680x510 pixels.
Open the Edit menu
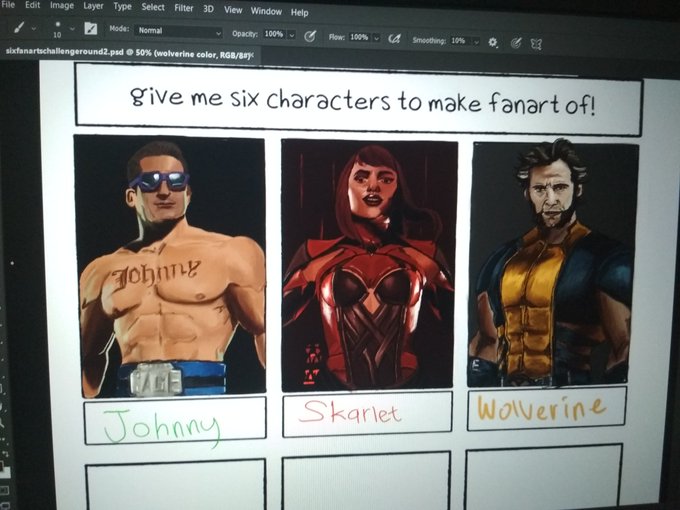click(x=33, y=5)
